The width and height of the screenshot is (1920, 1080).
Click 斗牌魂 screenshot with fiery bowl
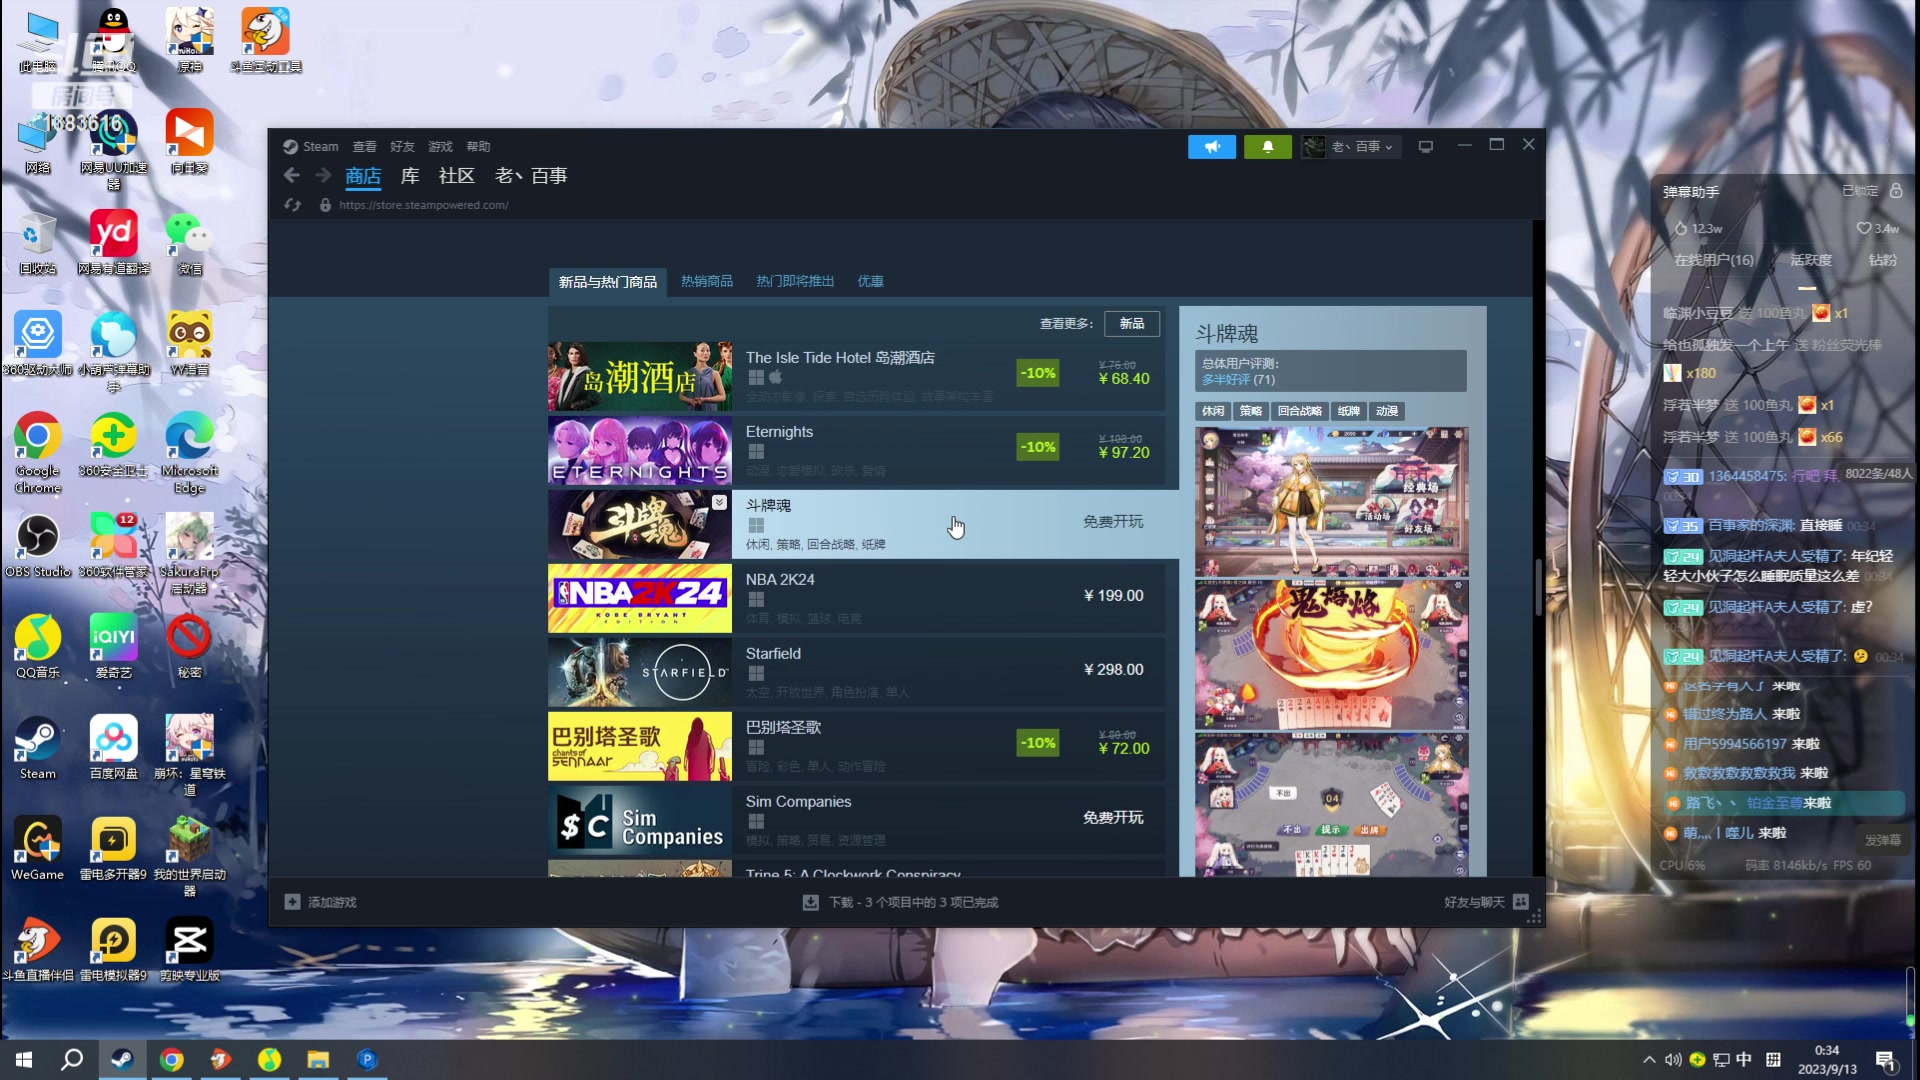point(1331,655)
